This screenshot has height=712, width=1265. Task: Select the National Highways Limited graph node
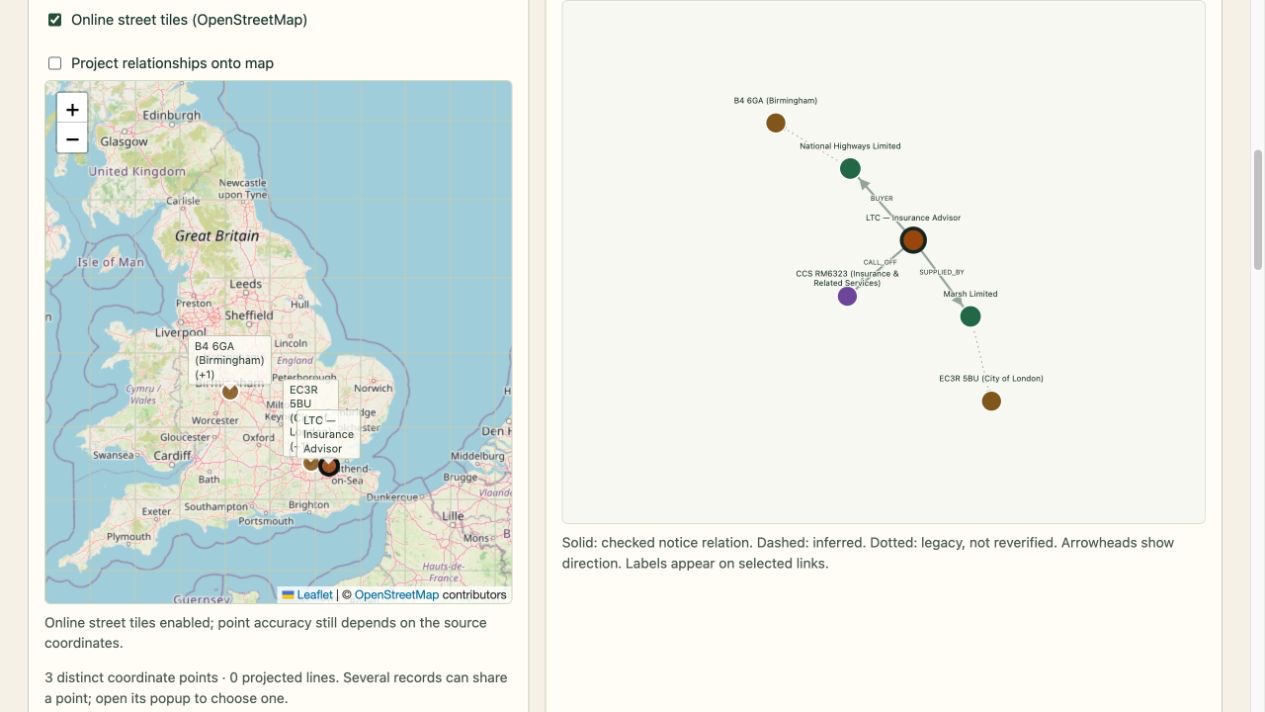click(850, 168)
